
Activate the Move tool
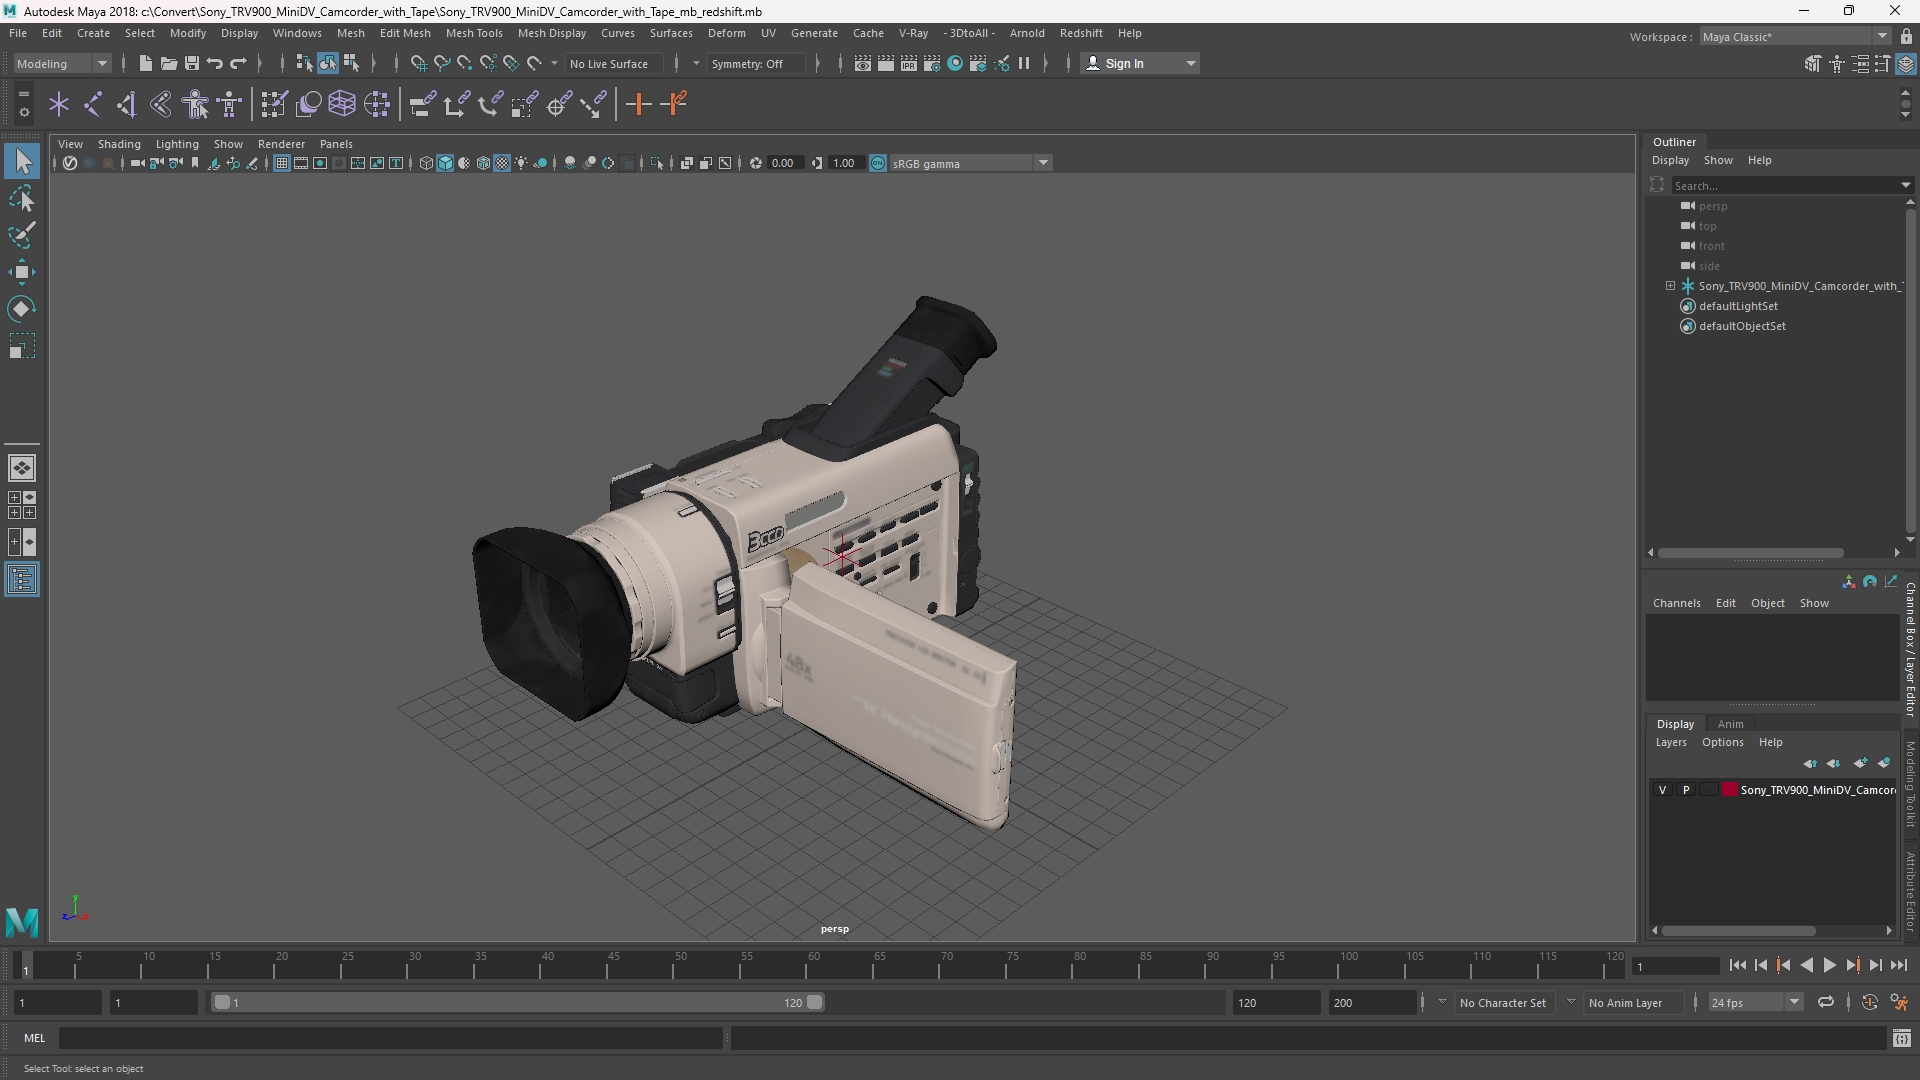(x=22, y=272)
